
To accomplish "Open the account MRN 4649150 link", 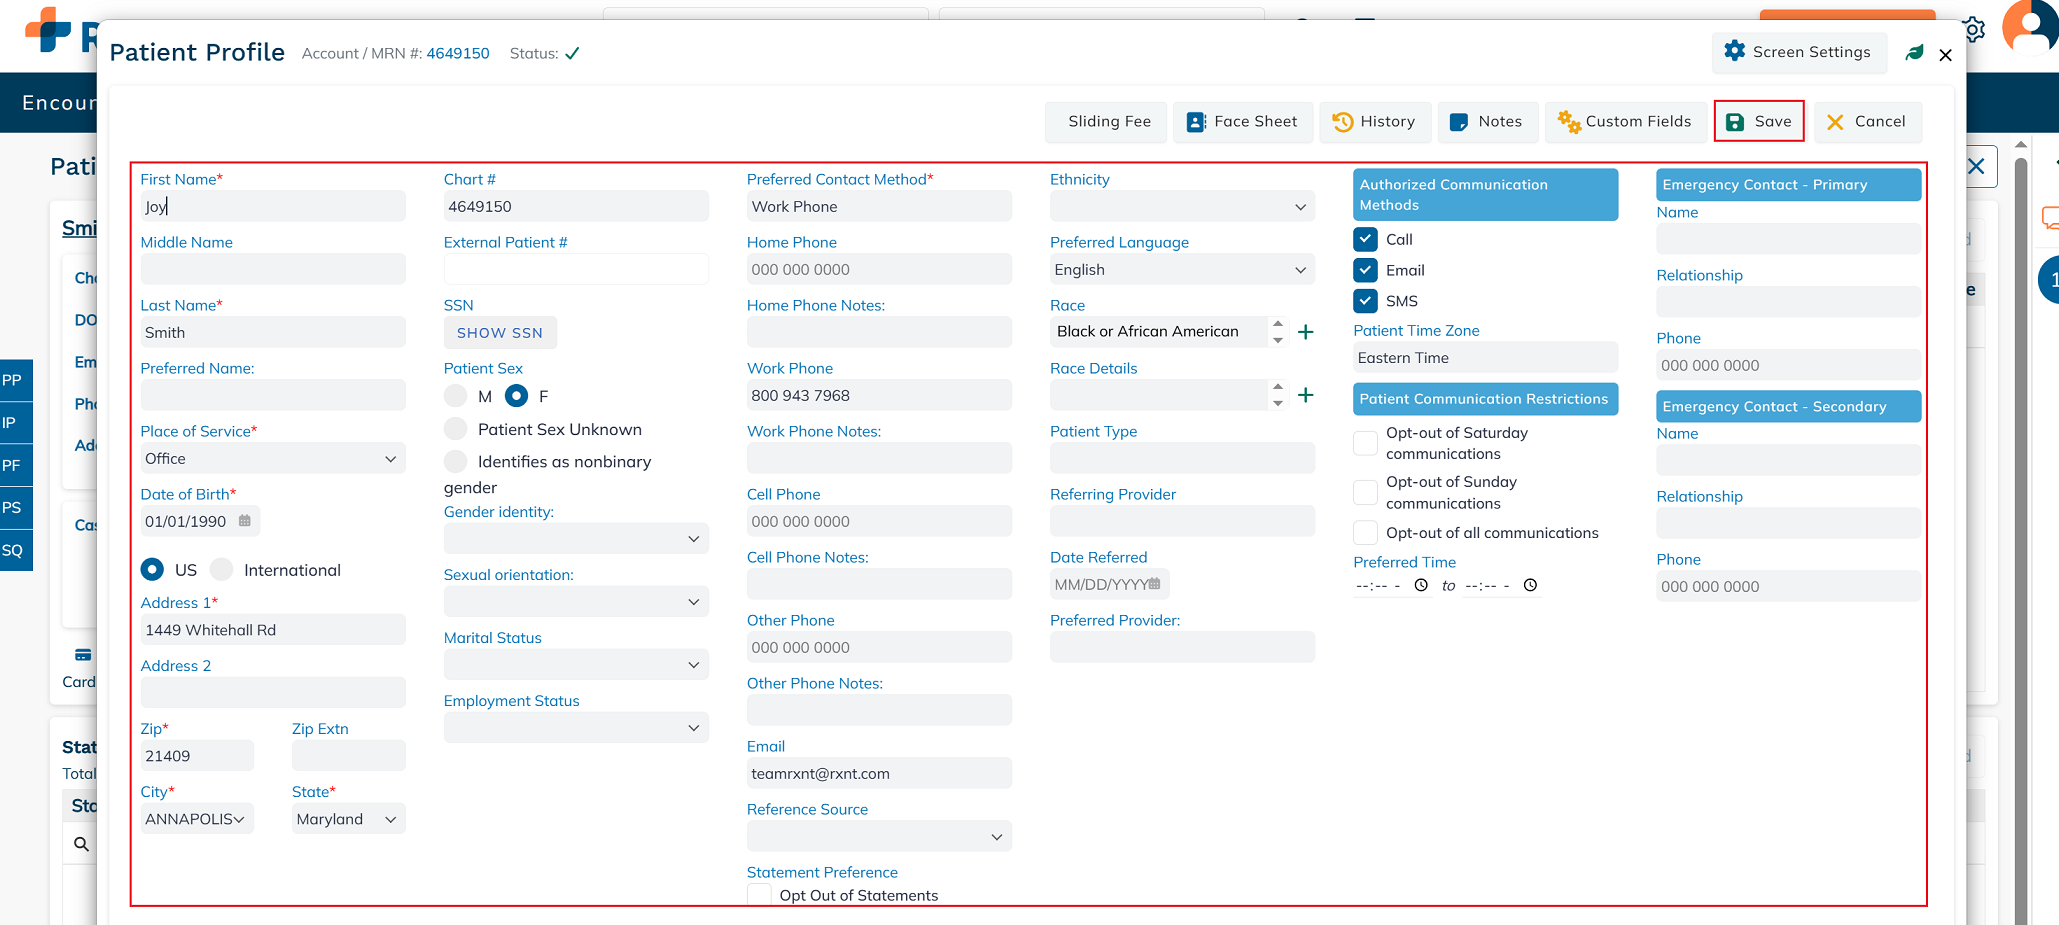I will click(458, 53).
